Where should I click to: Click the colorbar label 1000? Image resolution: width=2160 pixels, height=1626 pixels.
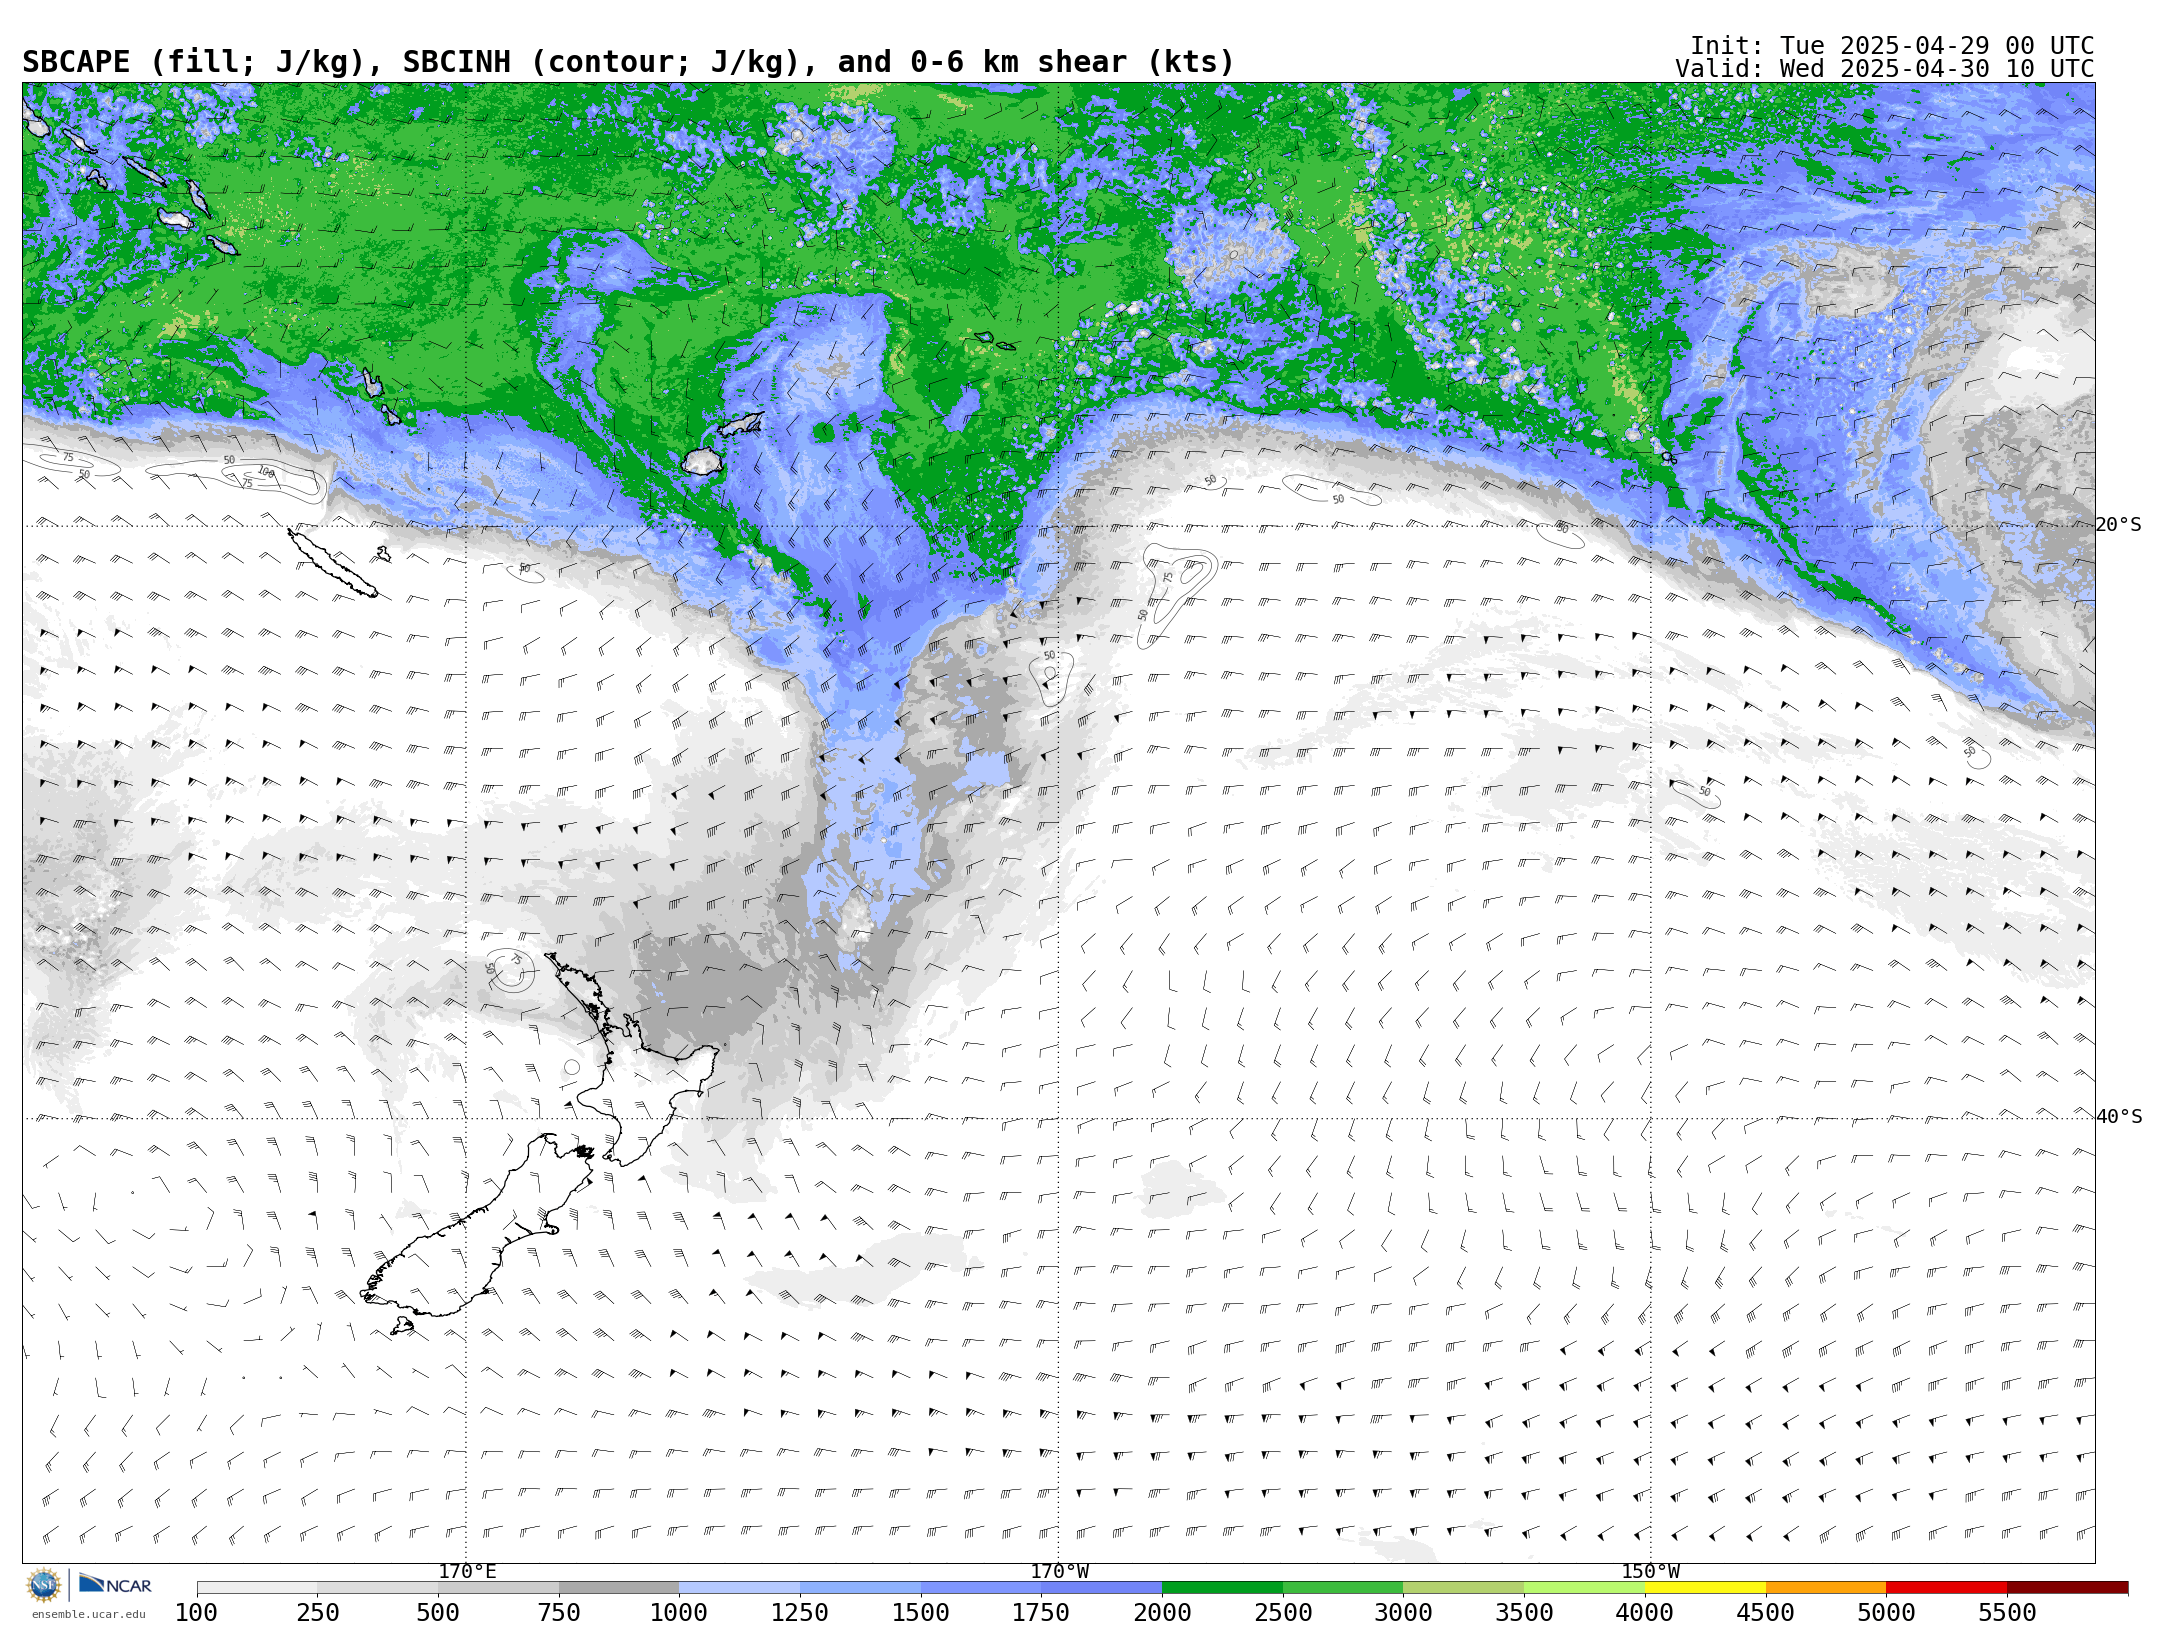(x=679, y=1612)
